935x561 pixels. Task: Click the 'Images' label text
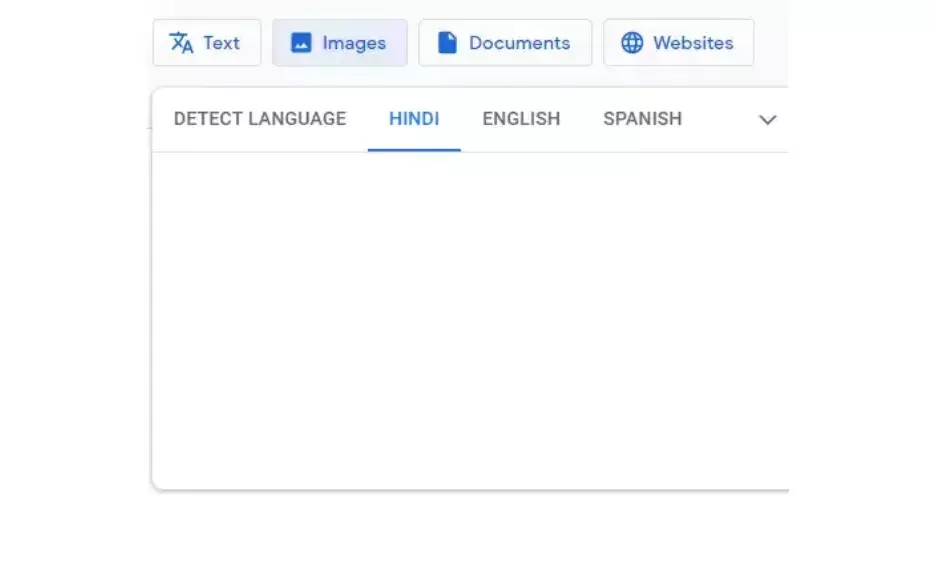354,43
